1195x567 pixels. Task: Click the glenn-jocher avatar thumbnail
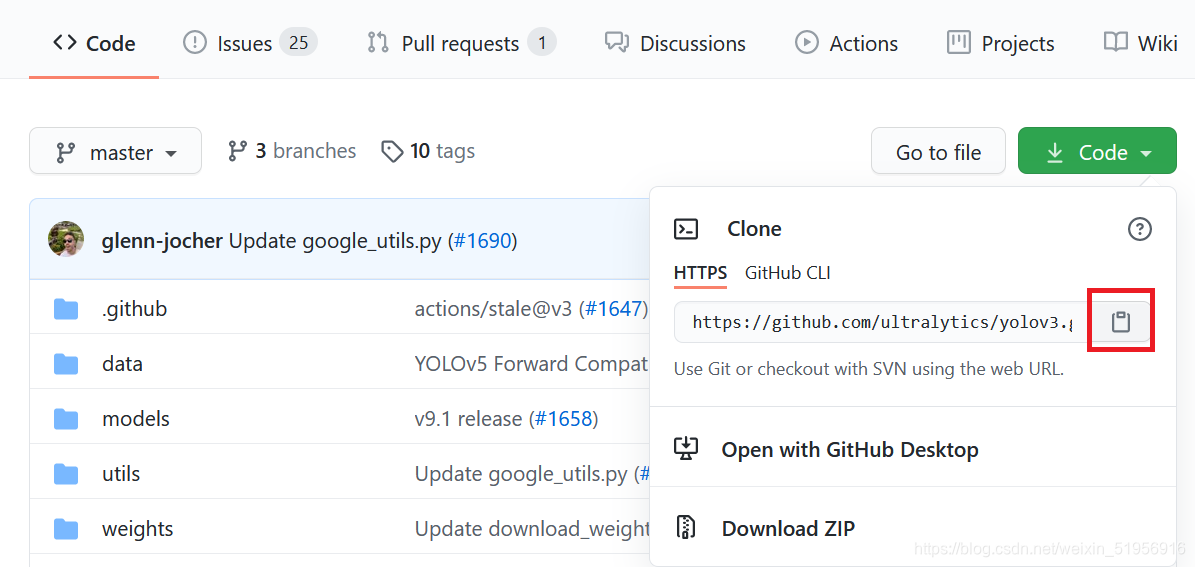[x=66, y=240]
